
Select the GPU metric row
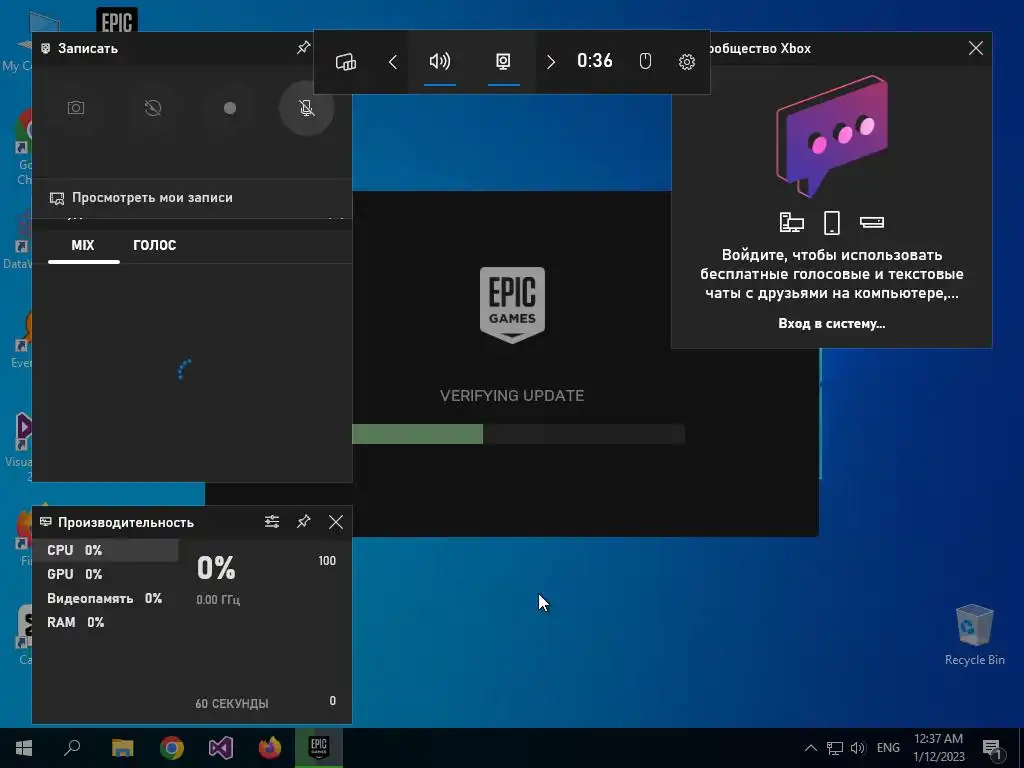106,575
